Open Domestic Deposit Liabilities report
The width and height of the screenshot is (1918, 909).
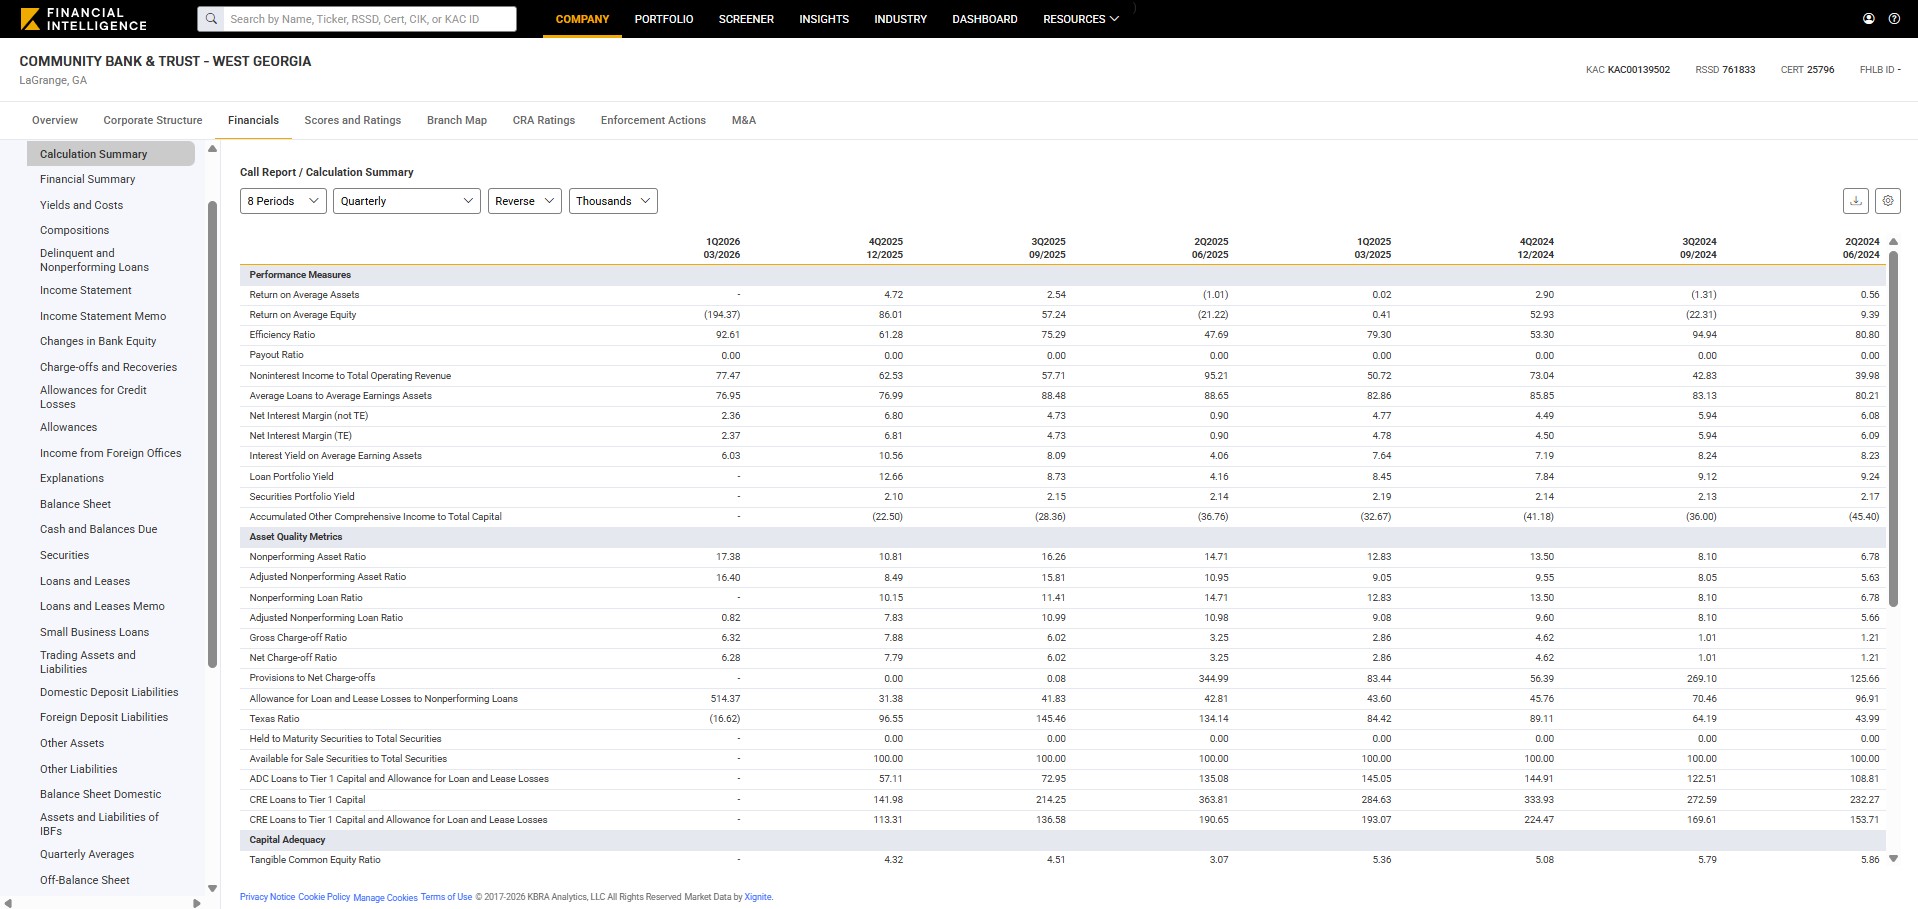[x=109, y=692]
